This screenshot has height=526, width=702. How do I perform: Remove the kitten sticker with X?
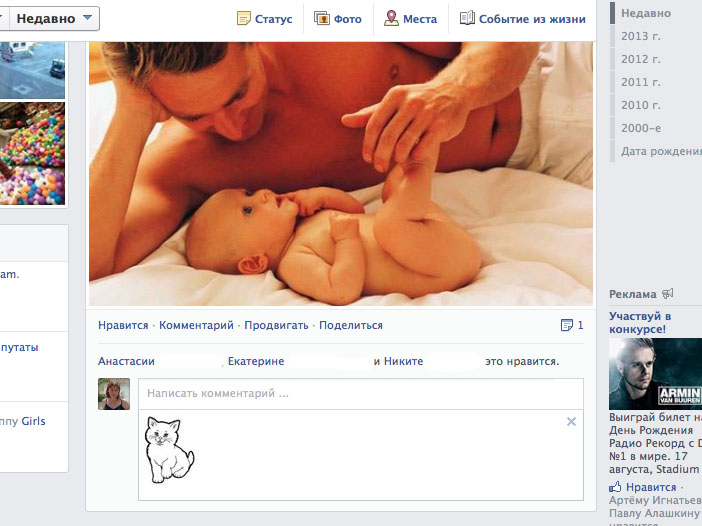tap(571, 422)
